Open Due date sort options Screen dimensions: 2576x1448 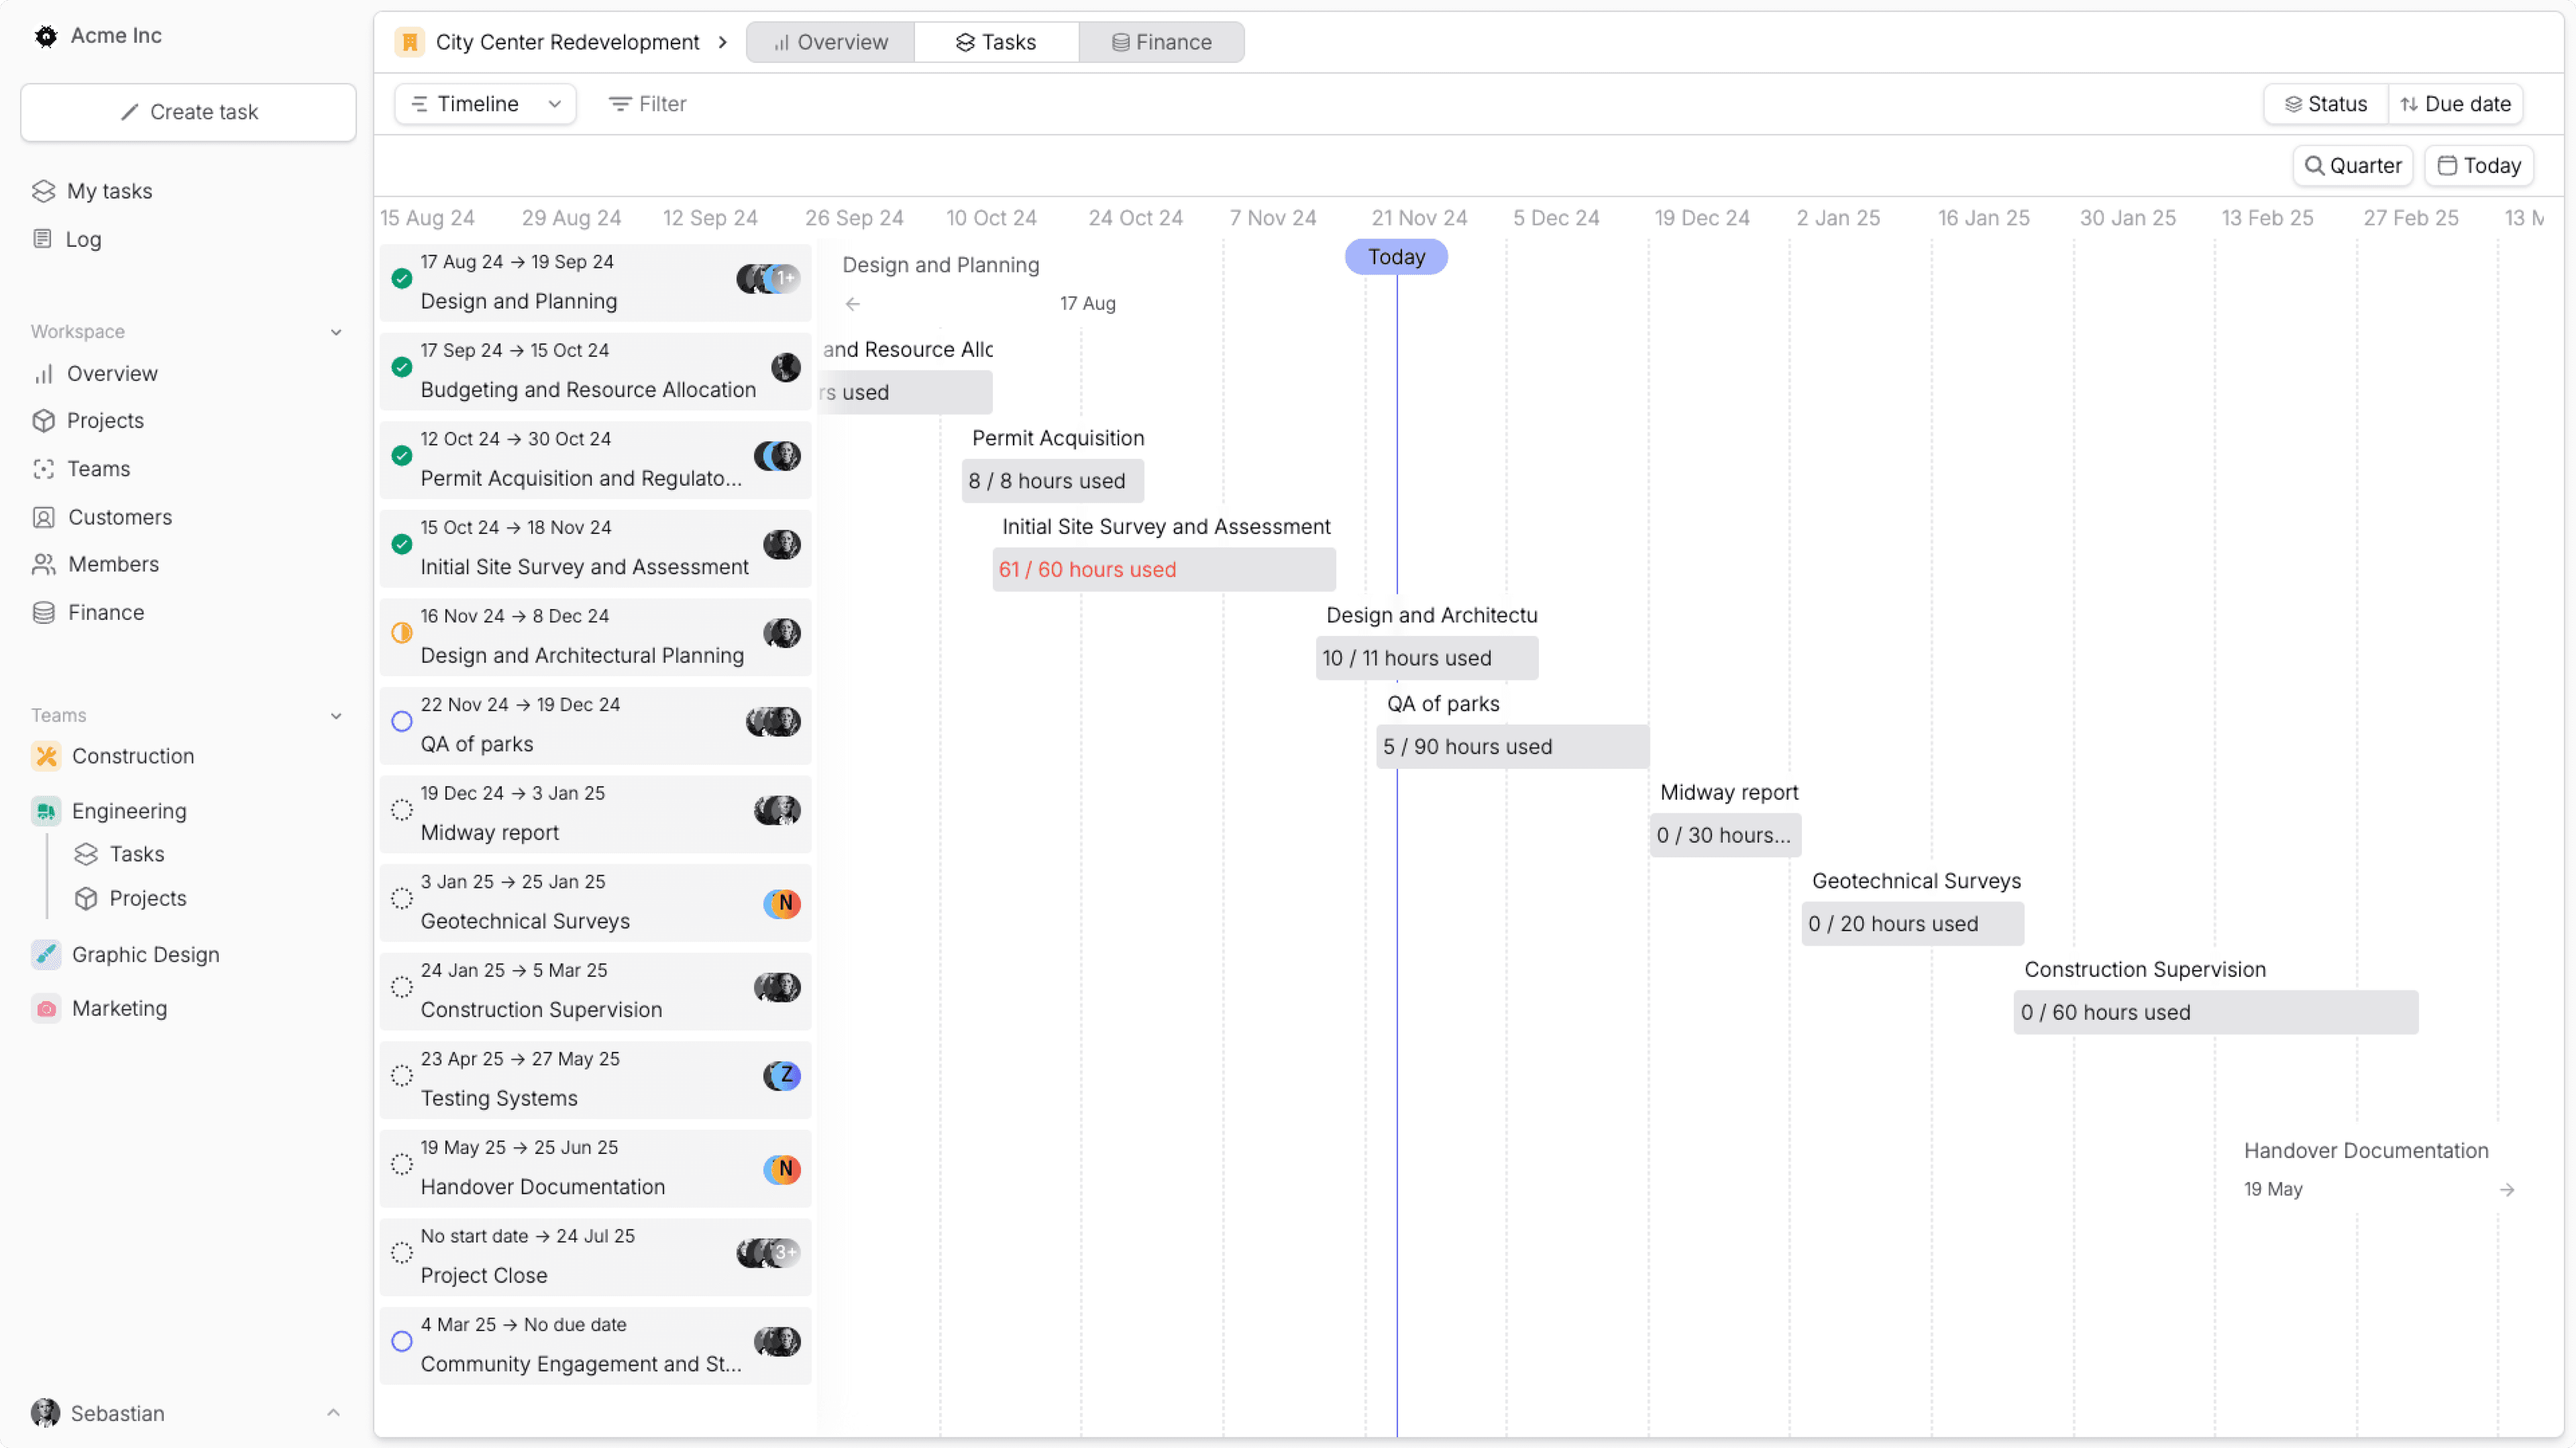click(x=2455, y=104)
